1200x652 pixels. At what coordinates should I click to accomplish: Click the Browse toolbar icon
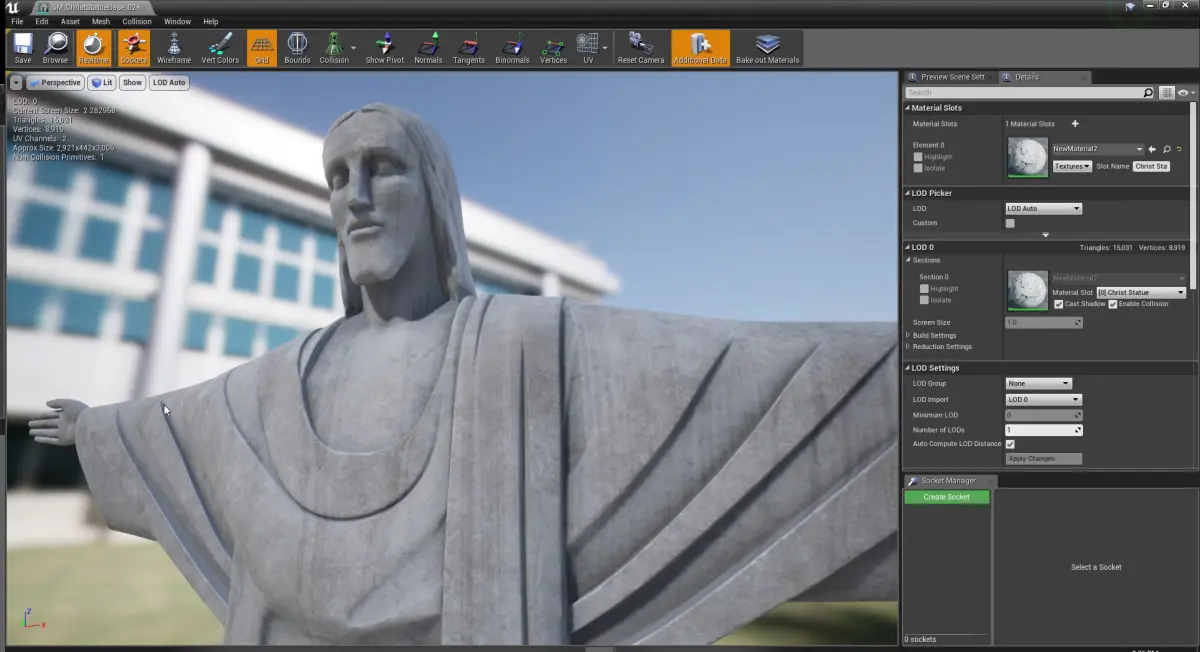(x=55, y=48)
